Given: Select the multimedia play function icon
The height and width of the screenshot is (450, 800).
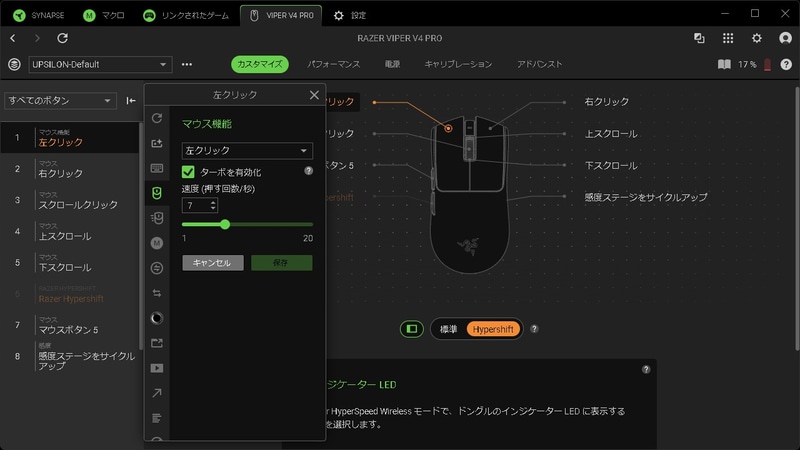Looking at the screenshot, I should tap(157, 368).
